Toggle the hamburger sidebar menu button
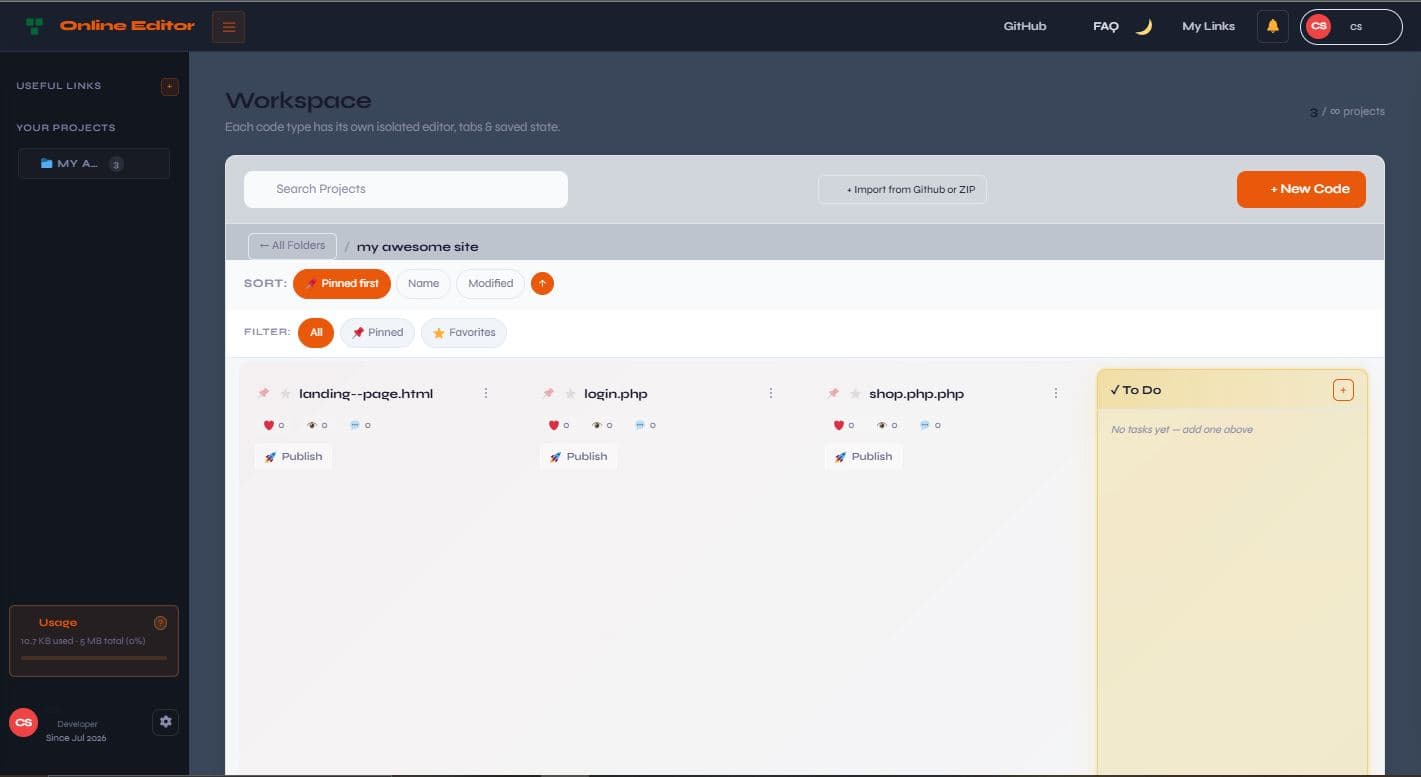This screenshot has height=777, width=1421. 228,26
